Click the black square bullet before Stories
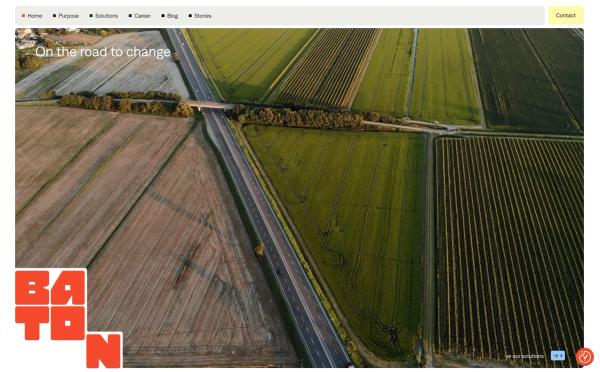 point(190,16)
